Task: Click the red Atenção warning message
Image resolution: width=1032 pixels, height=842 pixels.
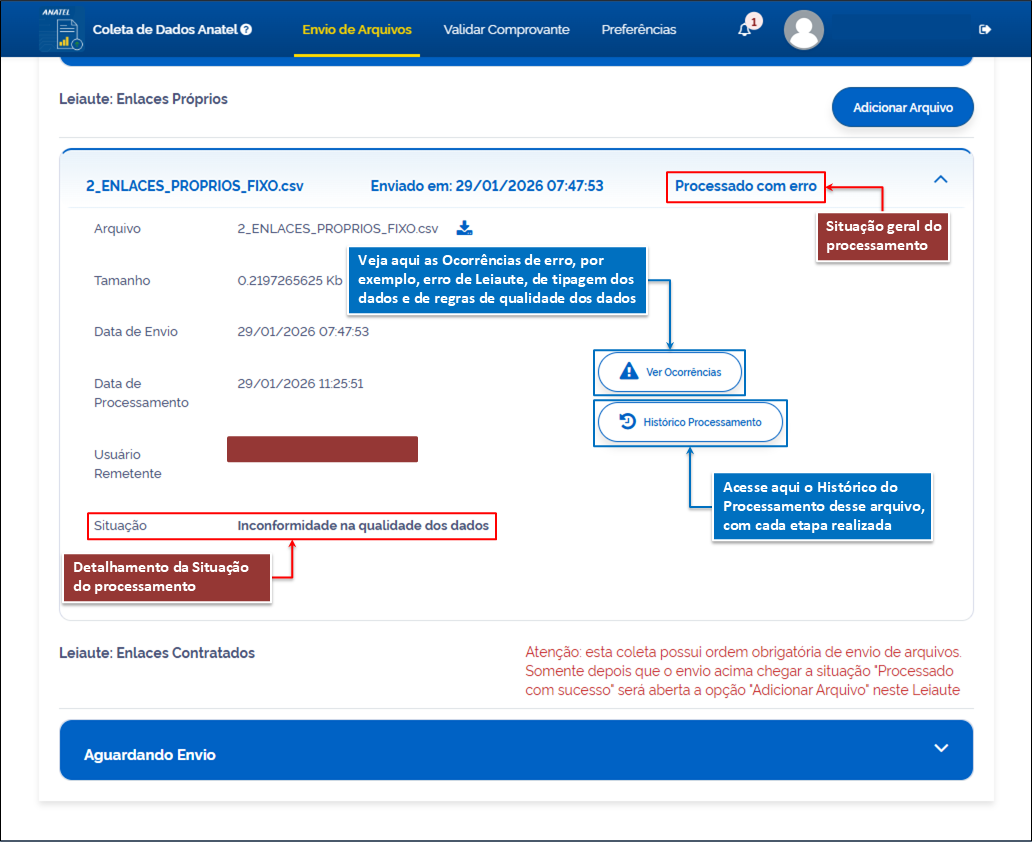Action: click(x=743, y=671)
